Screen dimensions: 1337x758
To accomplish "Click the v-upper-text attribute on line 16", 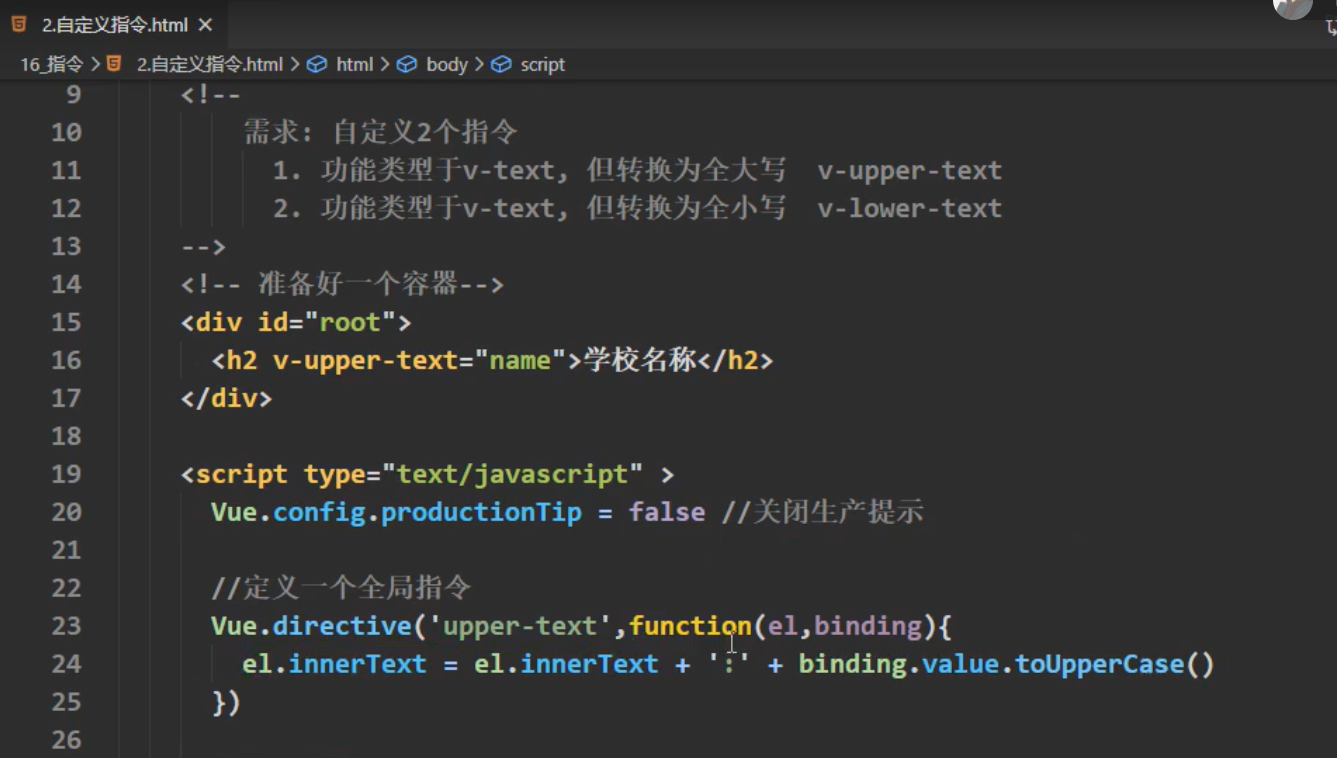I will 365,361.
